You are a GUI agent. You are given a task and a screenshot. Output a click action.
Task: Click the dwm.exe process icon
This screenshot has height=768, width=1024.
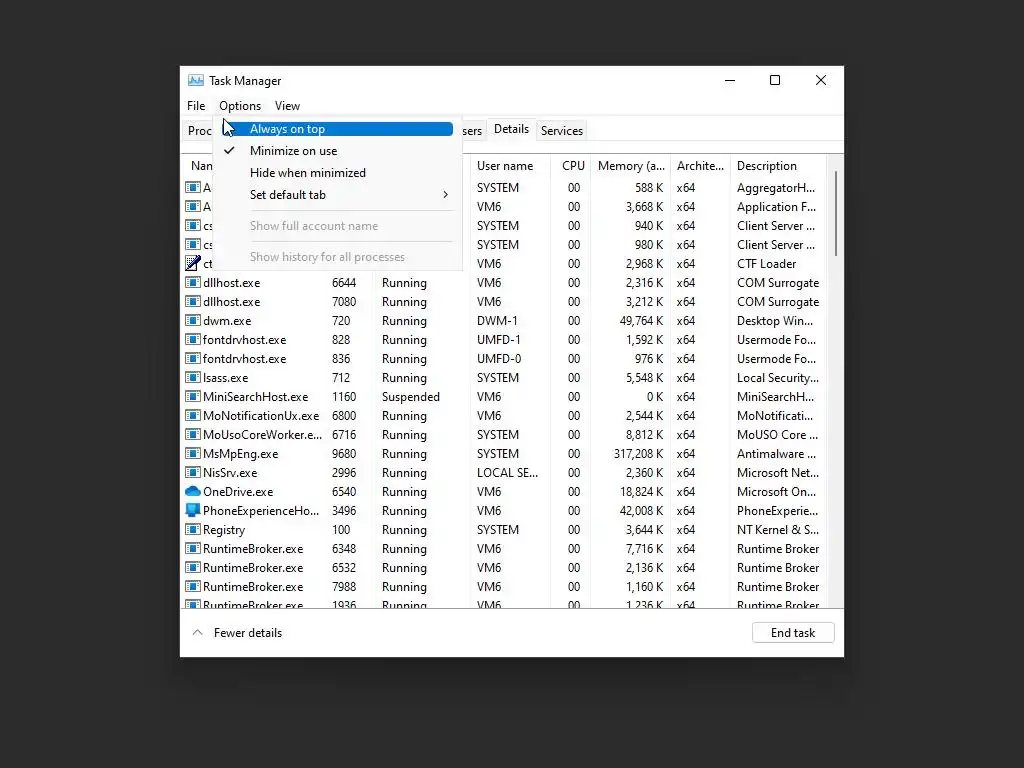click(x=193, y=321)
